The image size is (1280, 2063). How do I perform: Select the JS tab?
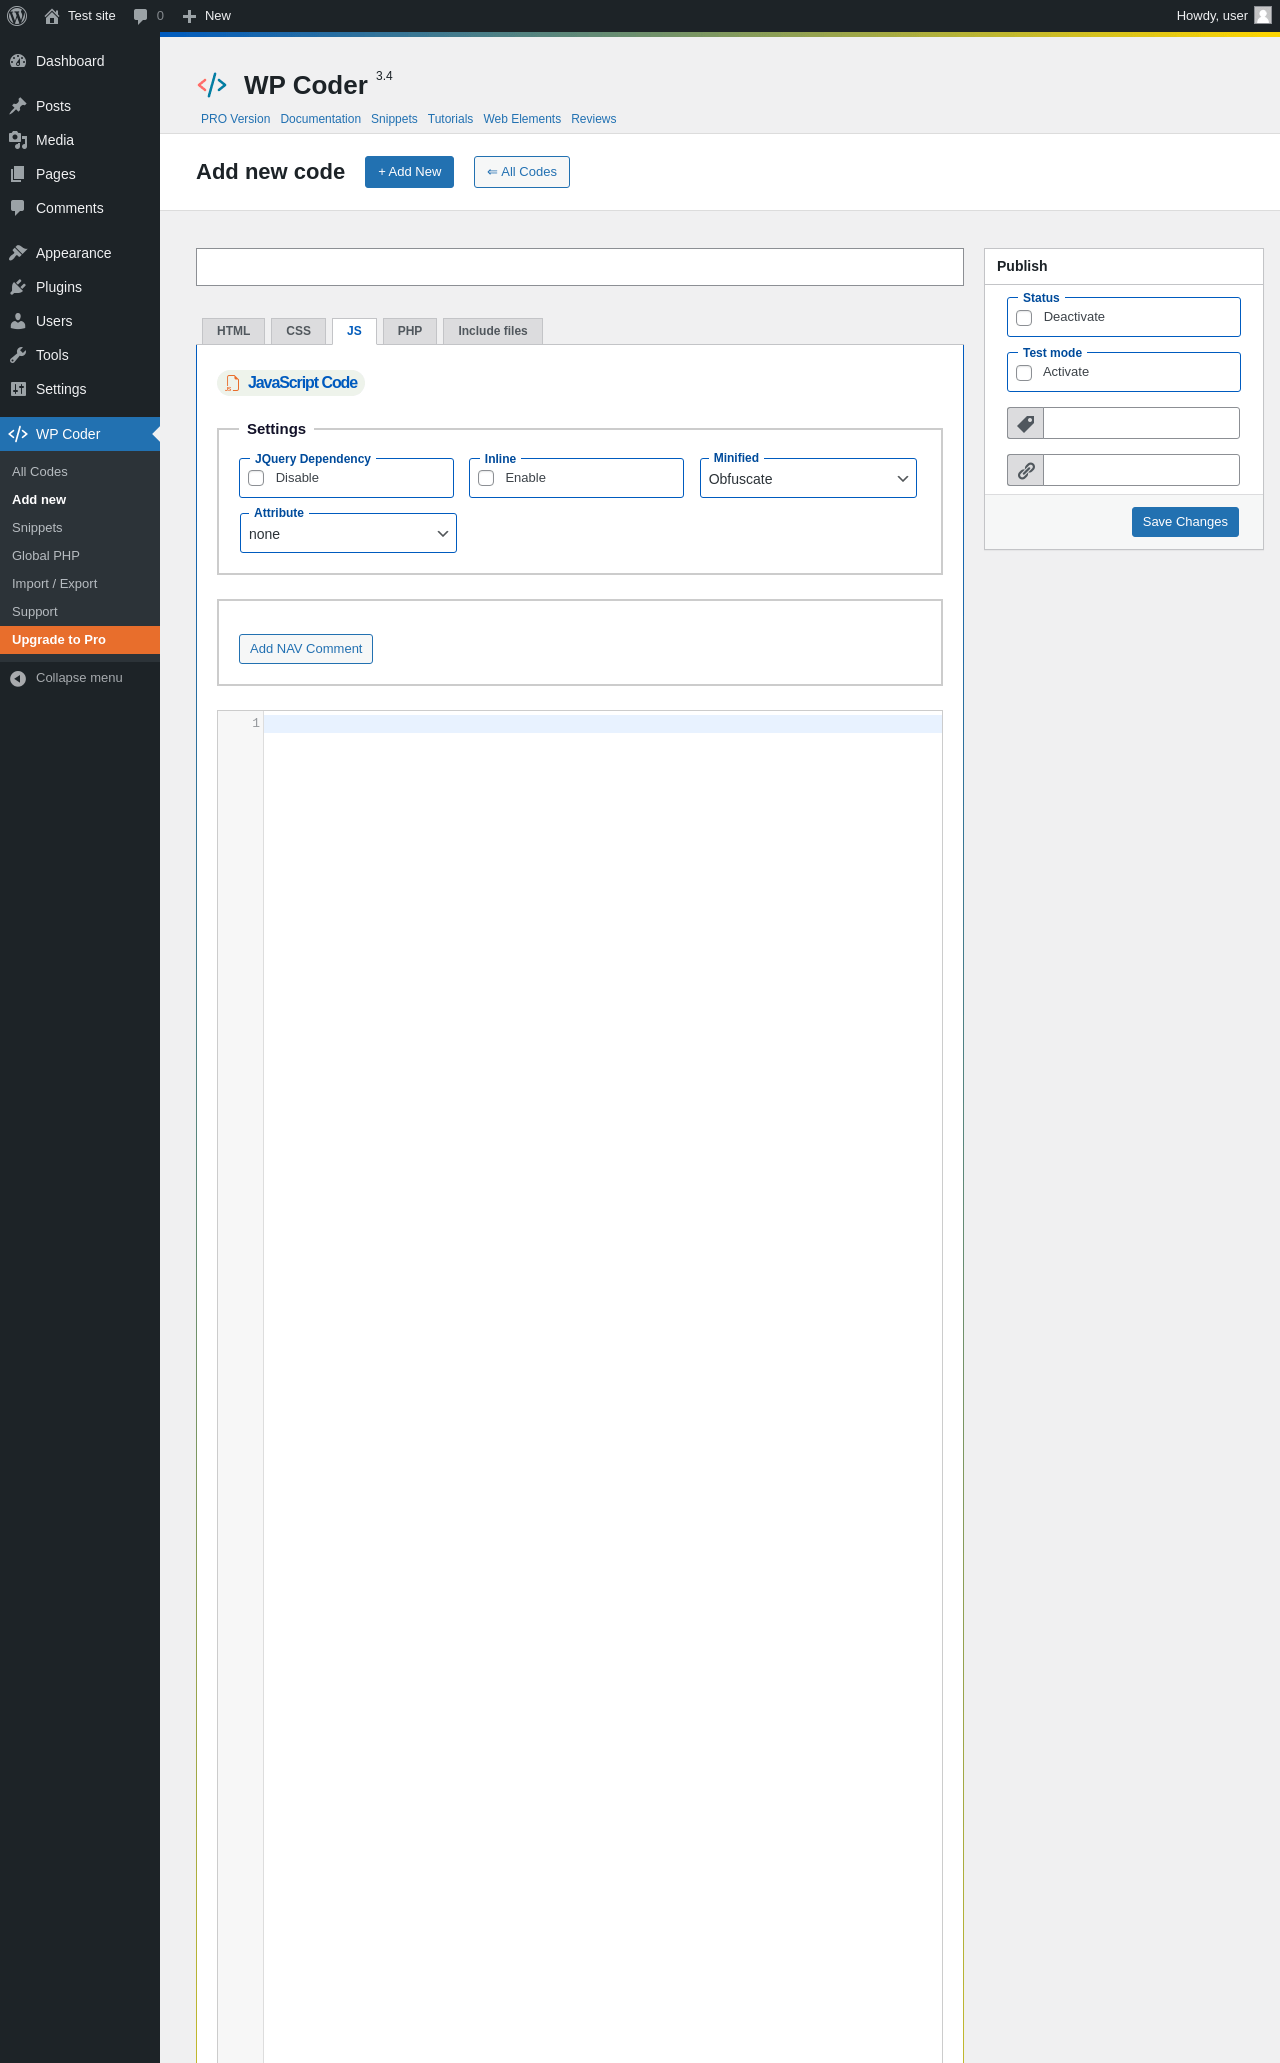coord(354,331)
